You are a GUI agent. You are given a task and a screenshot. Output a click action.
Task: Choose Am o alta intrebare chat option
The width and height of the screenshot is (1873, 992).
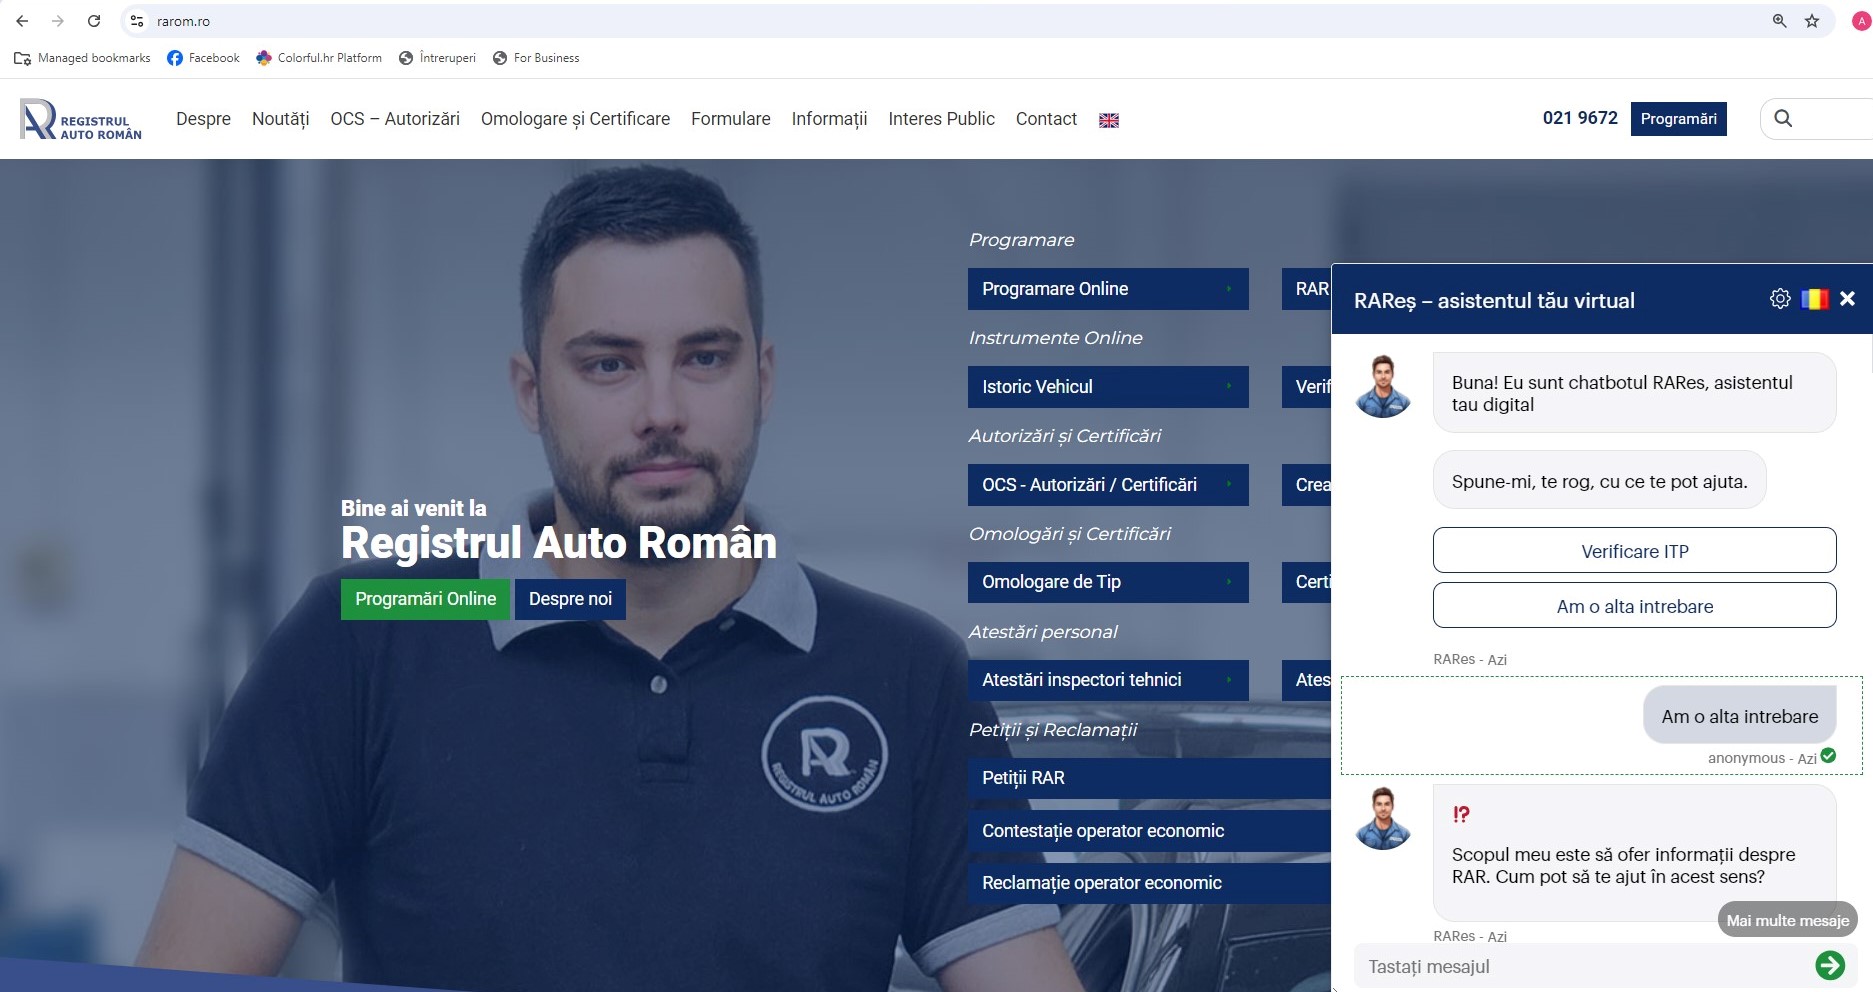click(x=1634, y=606)
